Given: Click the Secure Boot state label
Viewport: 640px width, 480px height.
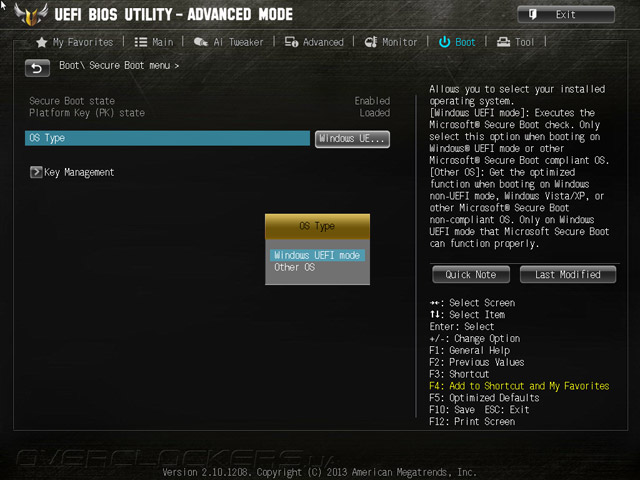Looking at the screenshot, I should (72, 101).
